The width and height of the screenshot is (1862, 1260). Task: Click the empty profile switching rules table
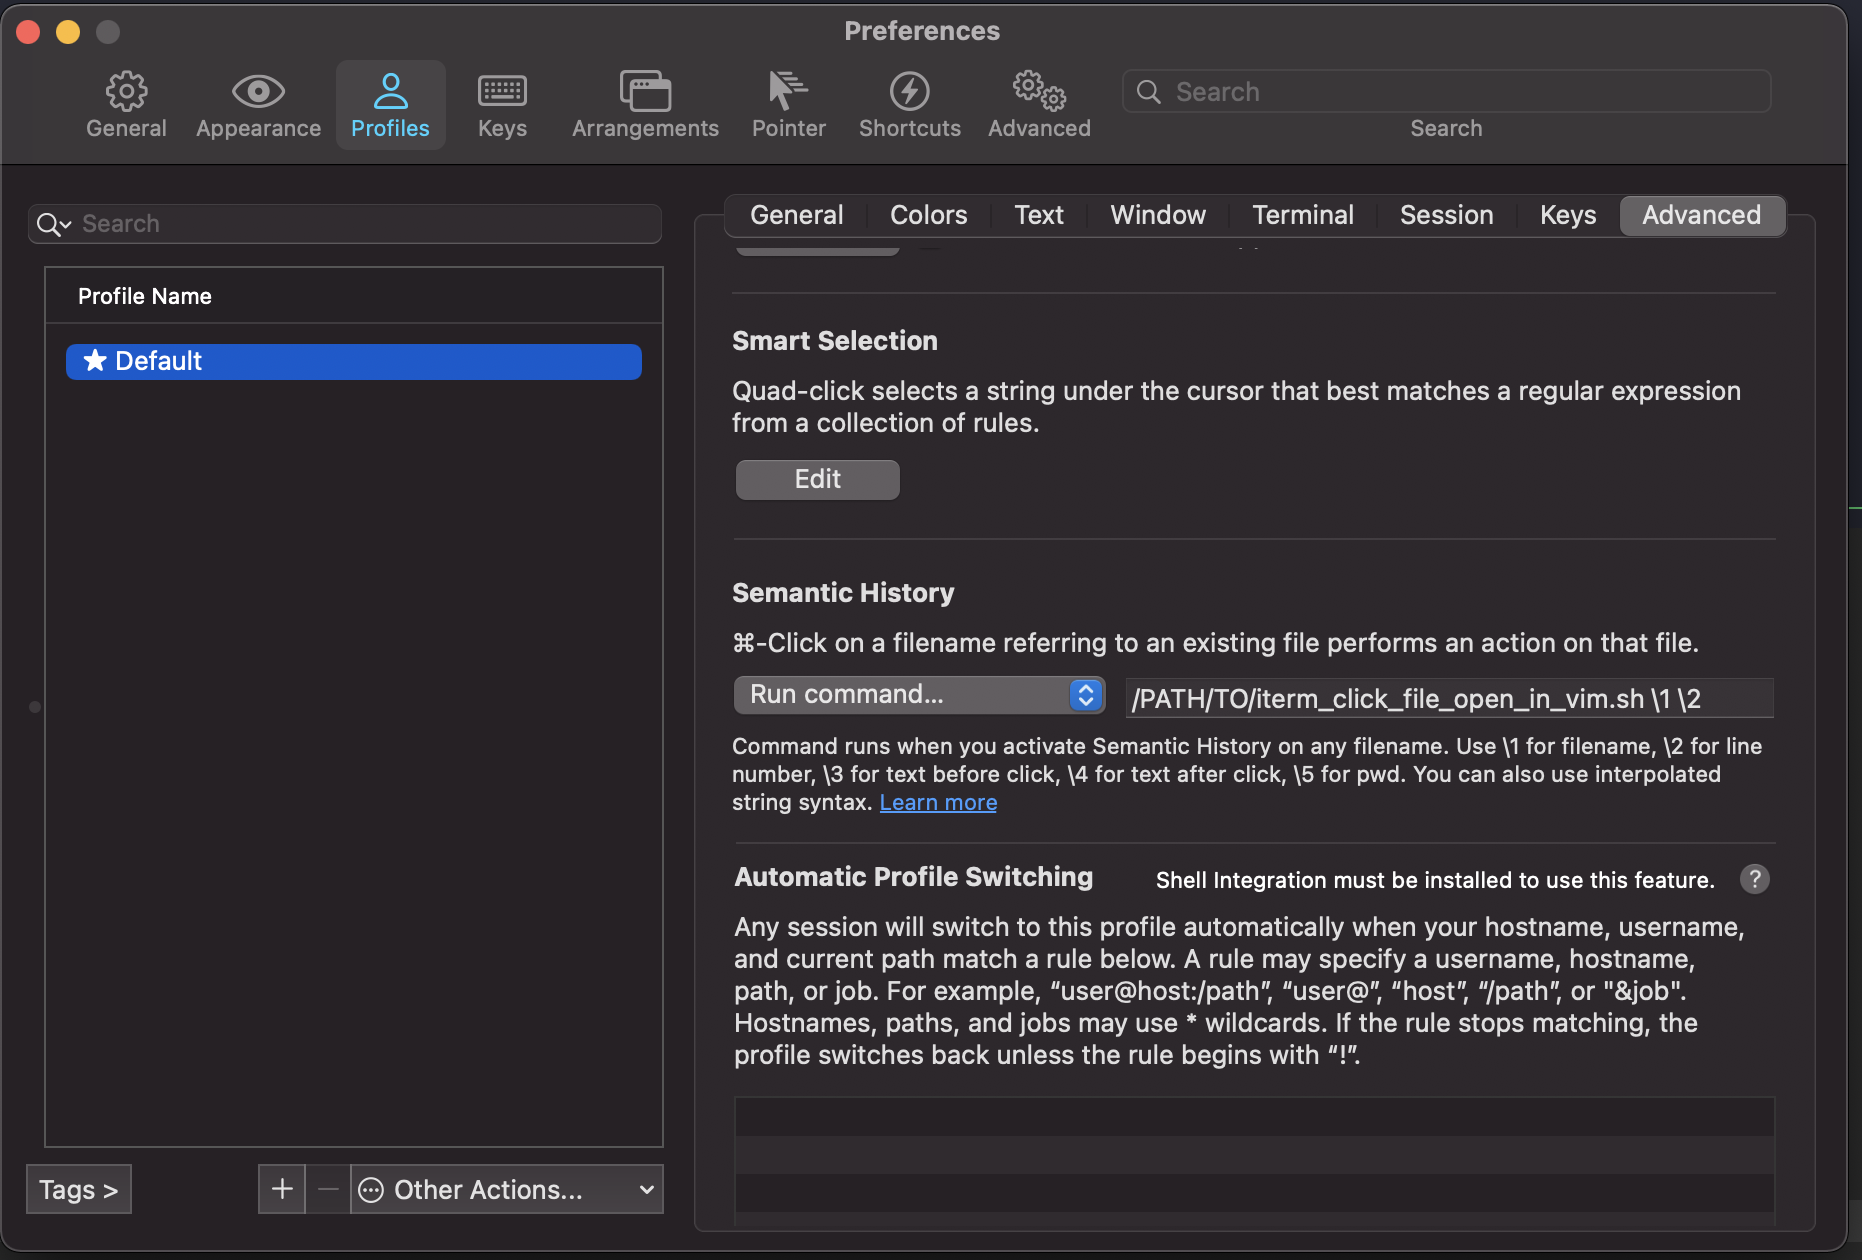click(x=1254, y=1160)
